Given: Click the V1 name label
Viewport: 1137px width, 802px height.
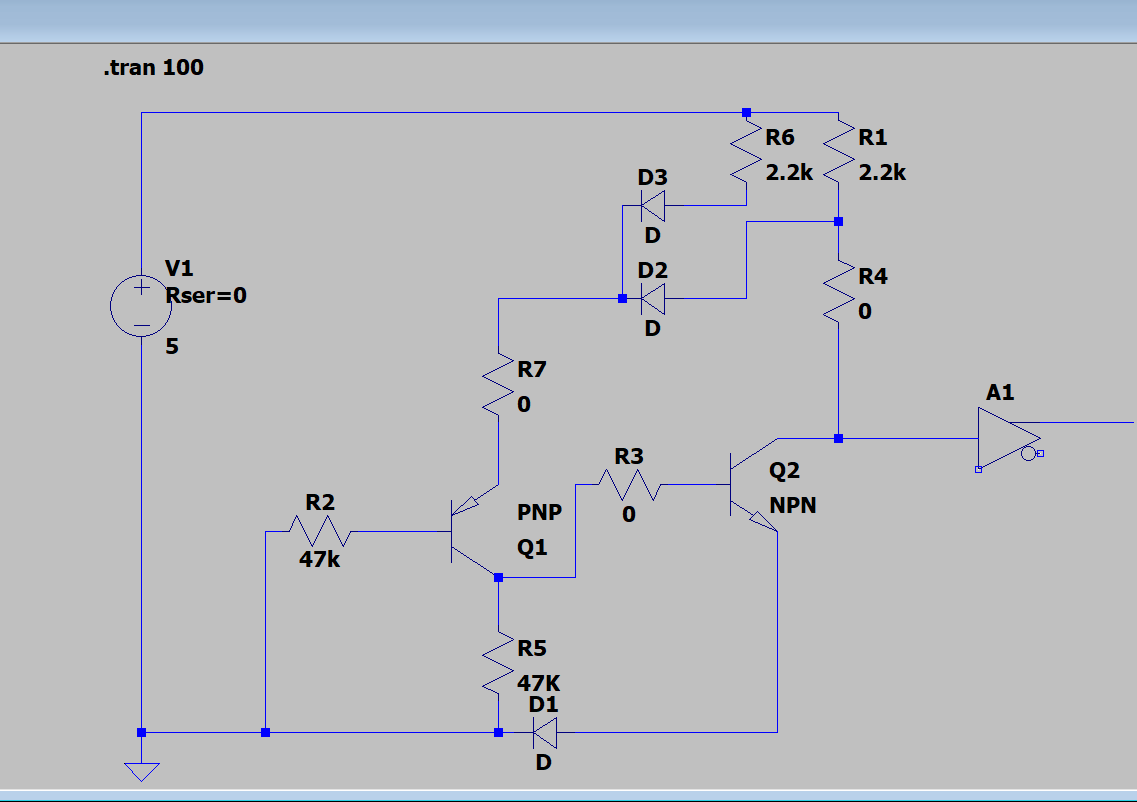Looking at the screenshot, I should point(179,268).
